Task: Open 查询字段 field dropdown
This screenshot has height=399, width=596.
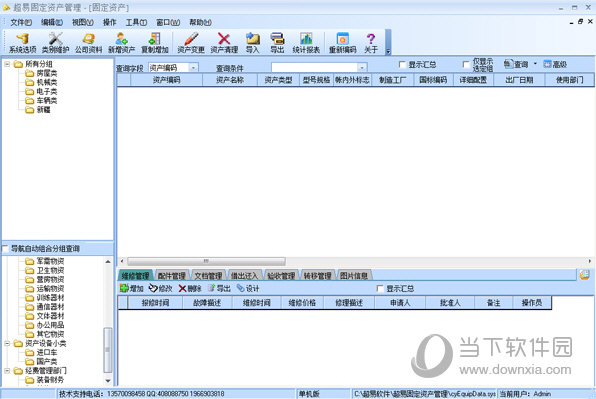Action: [193, 68]
